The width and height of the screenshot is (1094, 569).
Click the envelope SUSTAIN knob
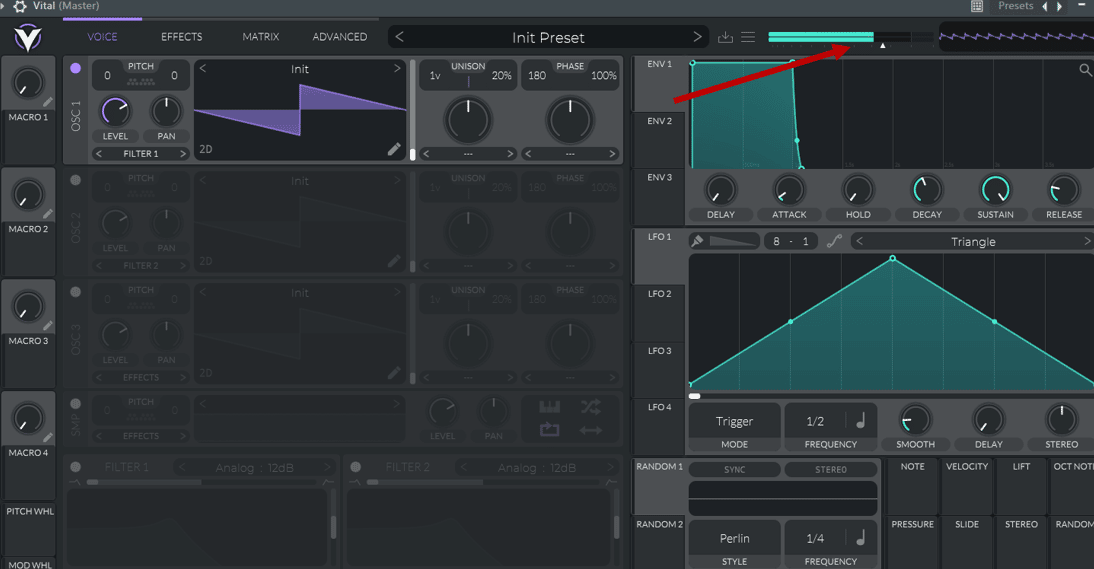(996, 190)
